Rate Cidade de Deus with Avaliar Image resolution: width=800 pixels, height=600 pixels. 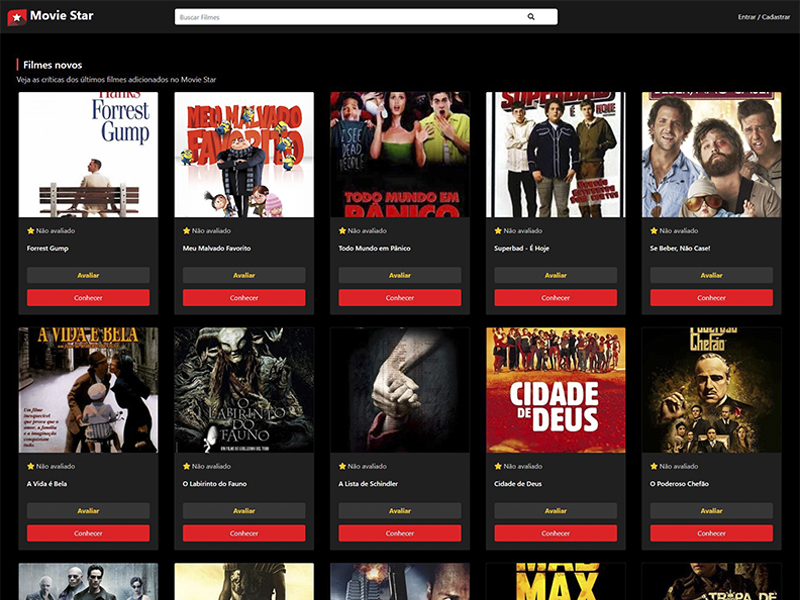coord(556,511)
